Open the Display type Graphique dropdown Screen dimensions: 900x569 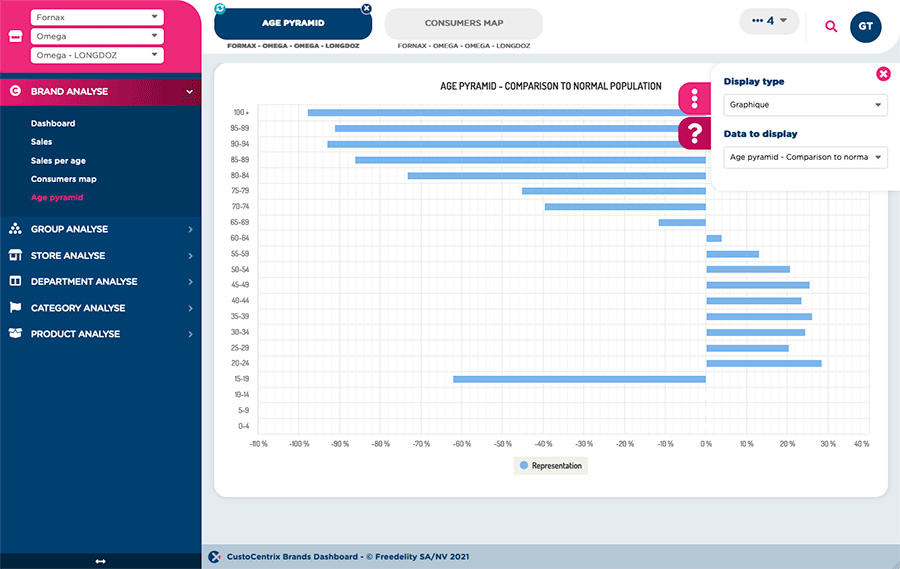pyautogui.click(x=804, y=104)
